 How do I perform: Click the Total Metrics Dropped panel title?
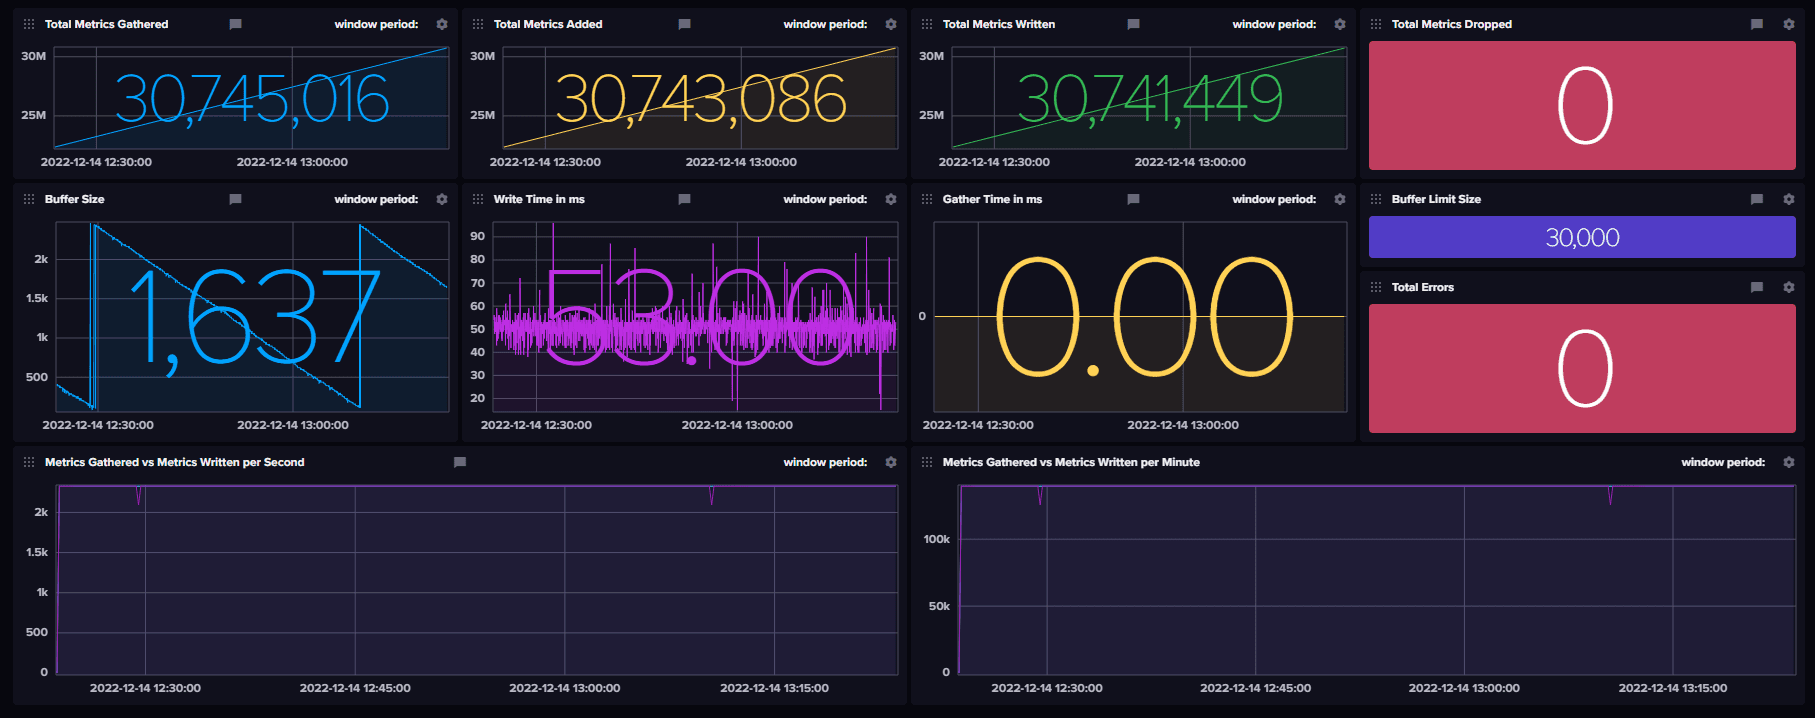1451,24
